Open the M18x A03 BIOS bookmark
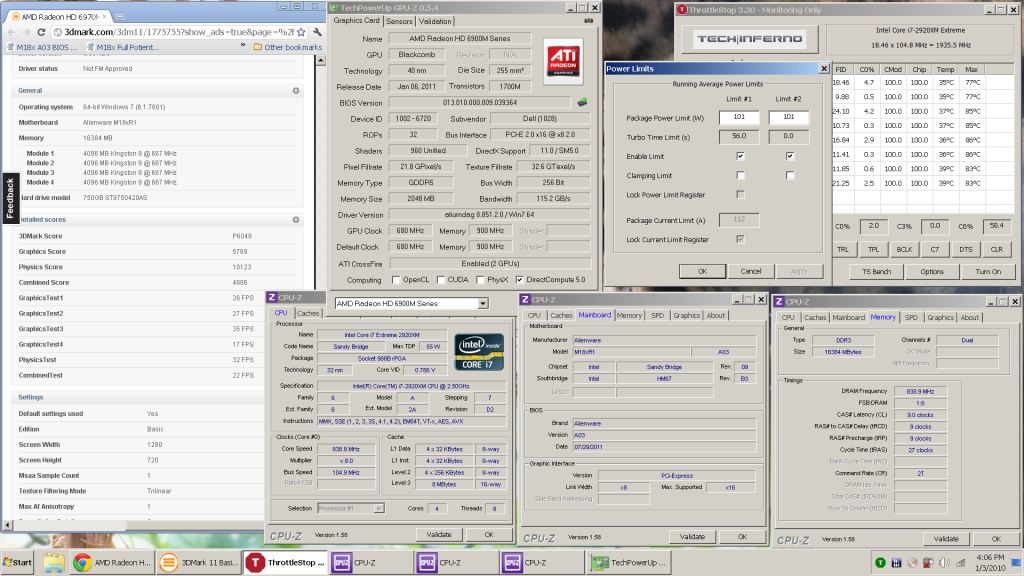The image size is (1024, 576). [42, 47]
